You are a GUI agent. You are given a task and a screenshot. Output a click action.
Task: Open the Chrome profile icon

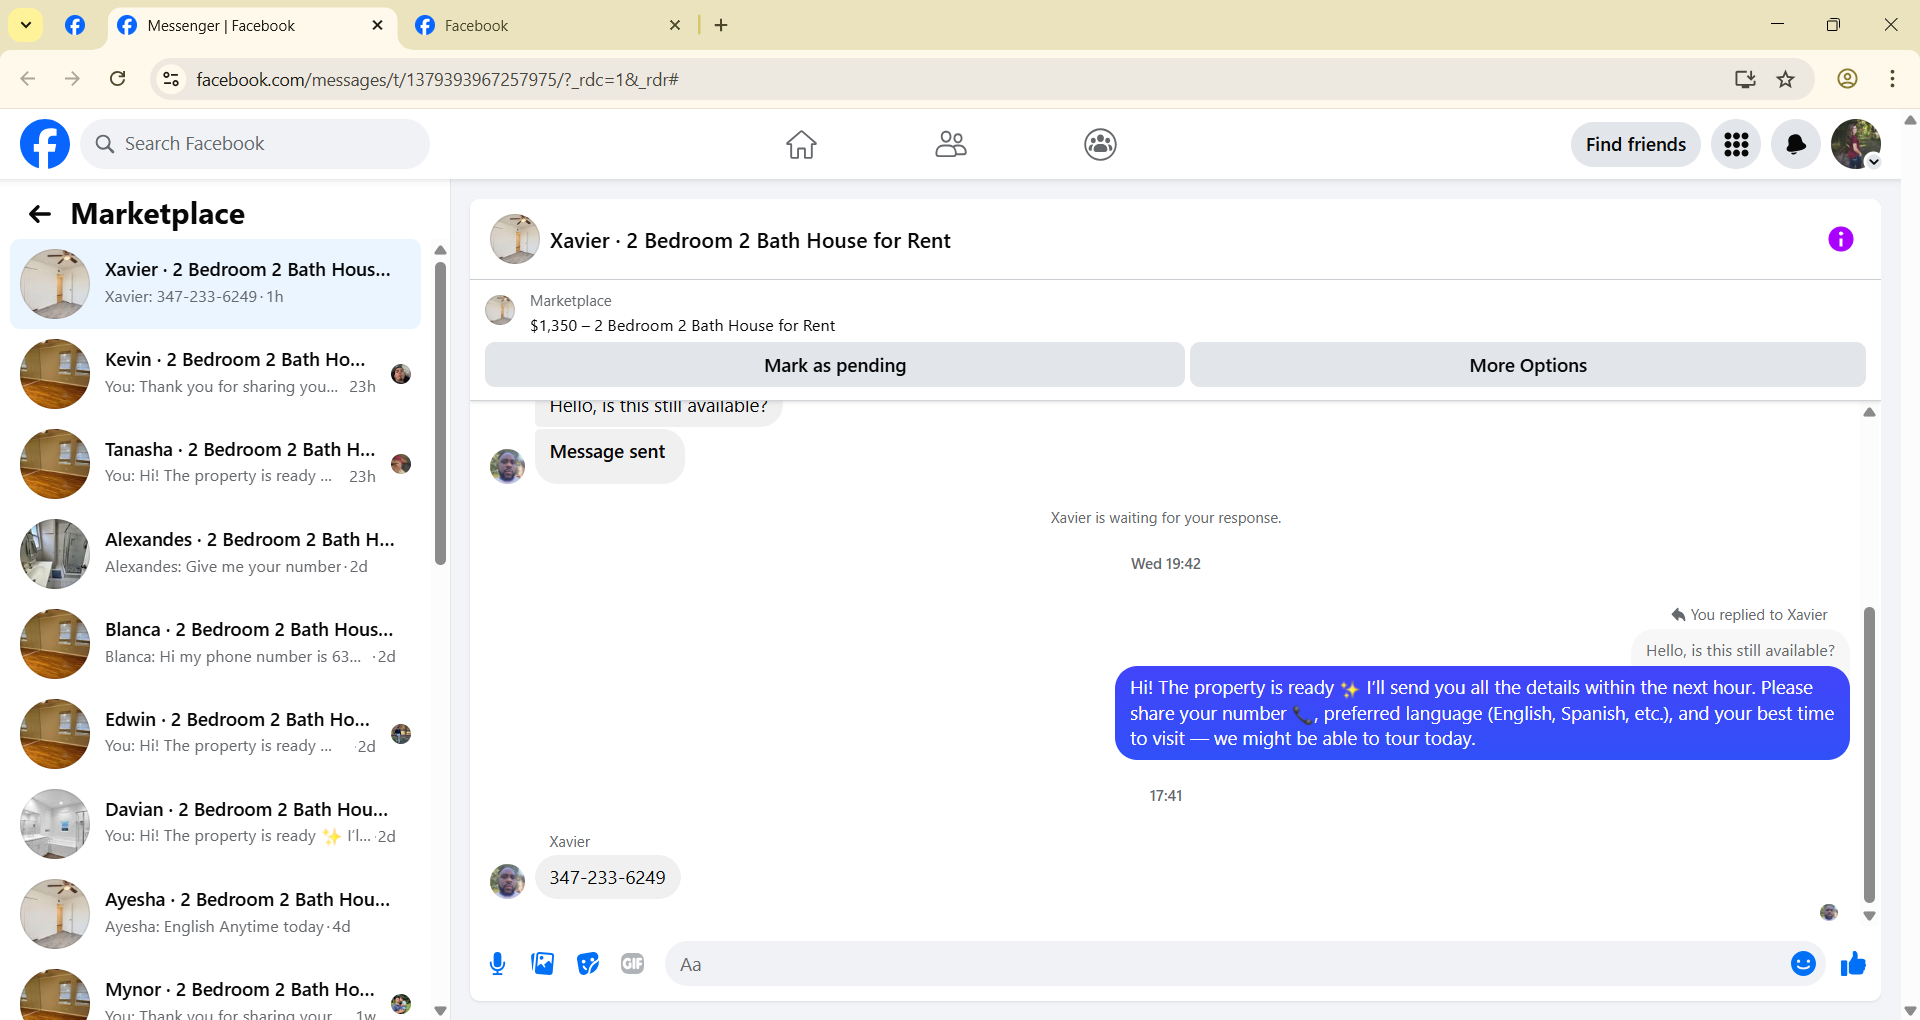(1848, 79)
